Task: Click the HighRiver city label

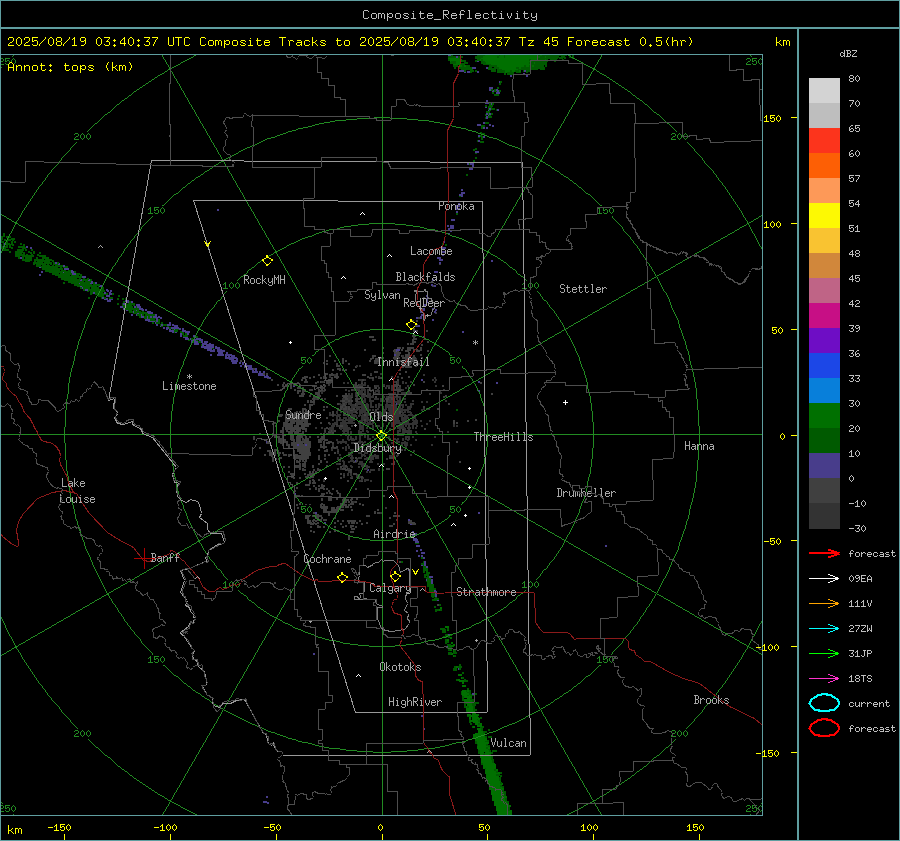Action: 415,702
